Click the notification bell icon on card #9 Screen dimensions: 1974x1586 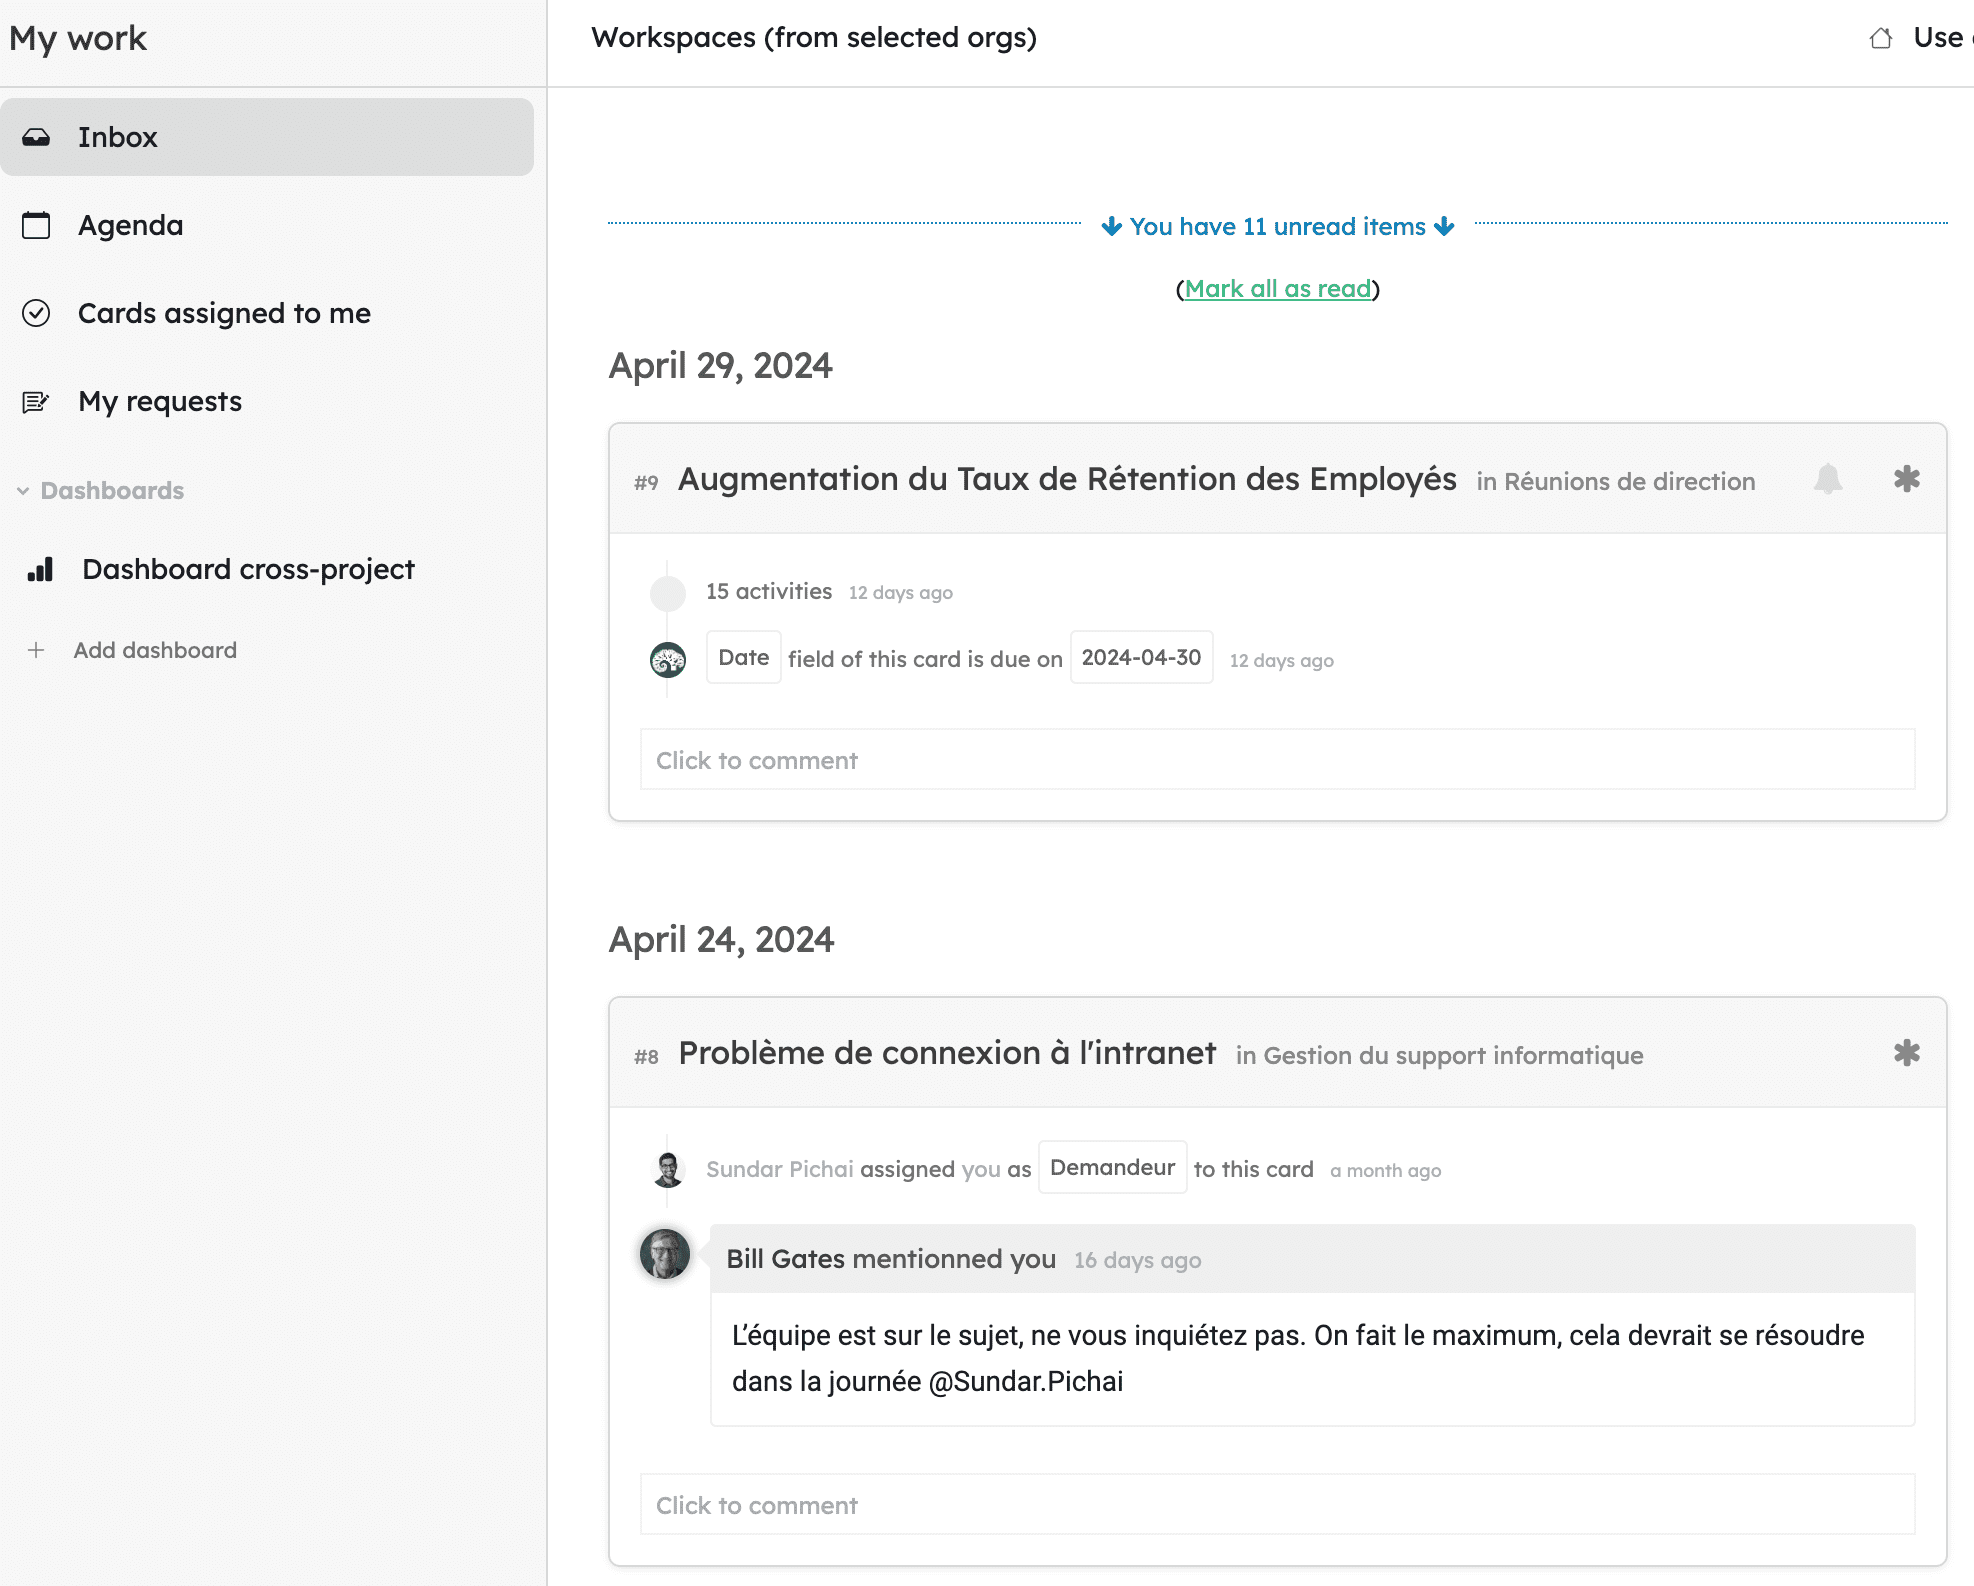coord(1830,481)
